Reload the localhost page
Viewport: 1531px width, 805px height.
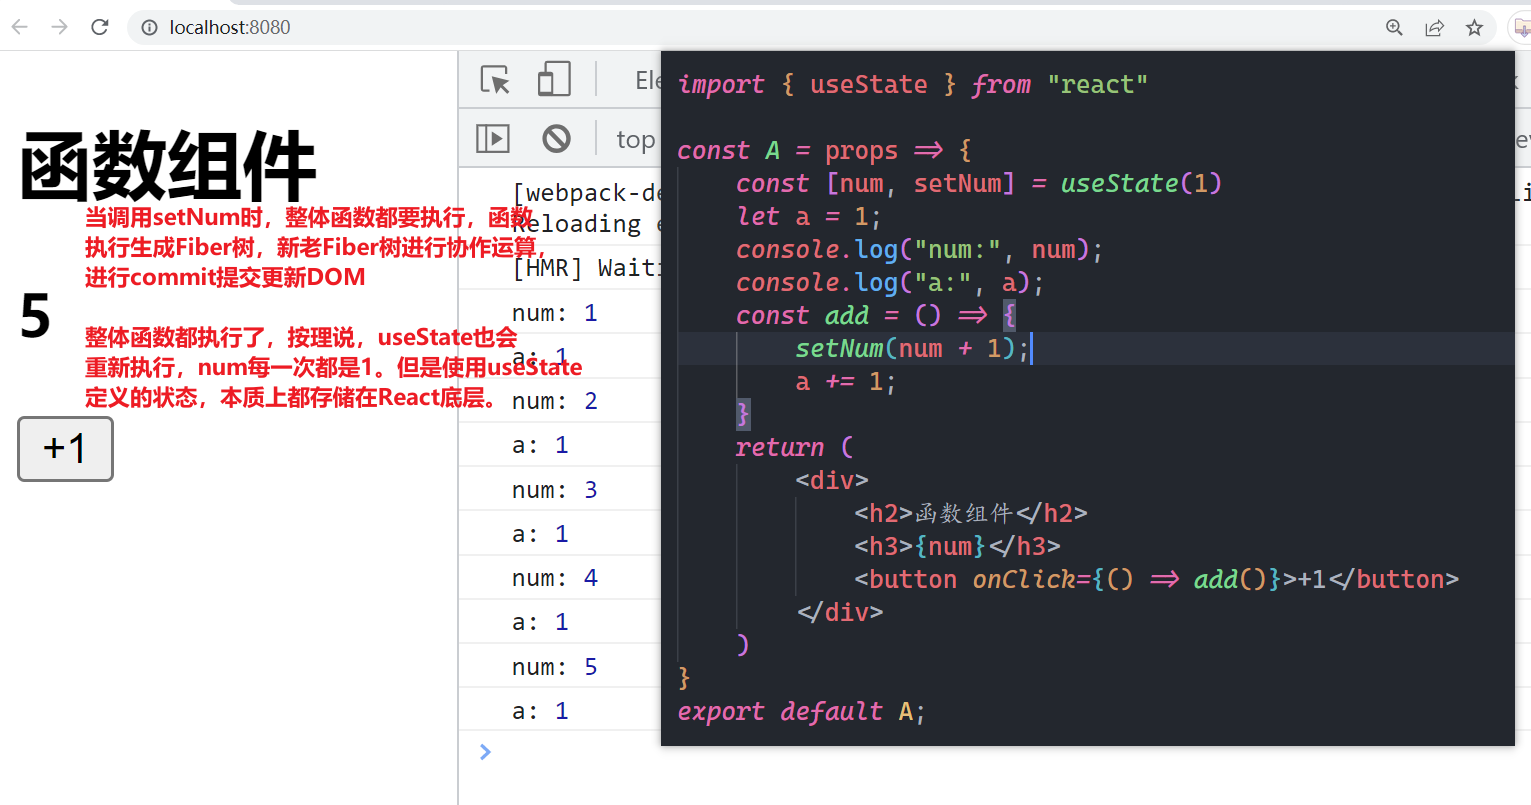click(x=99, y=27)
